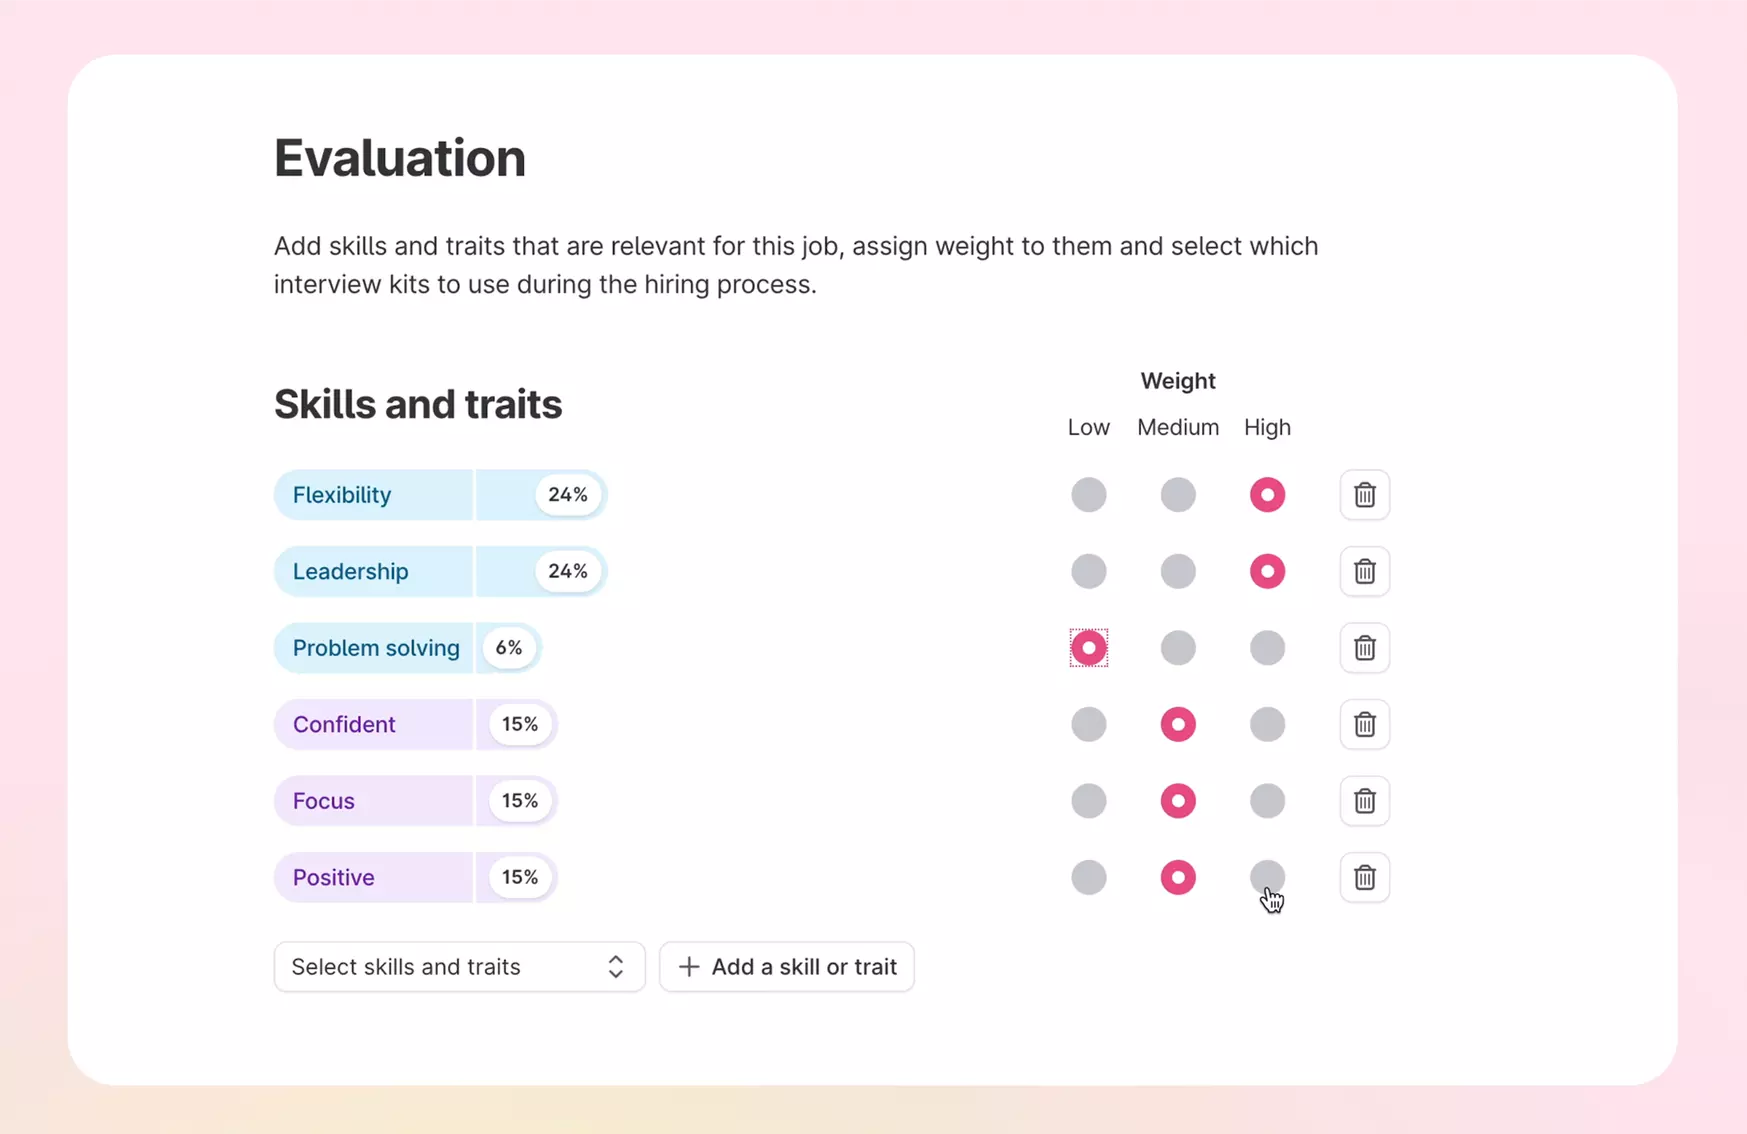Select Low weight for Problem solving
1747x1134 pixels.
click(1088, 648)
